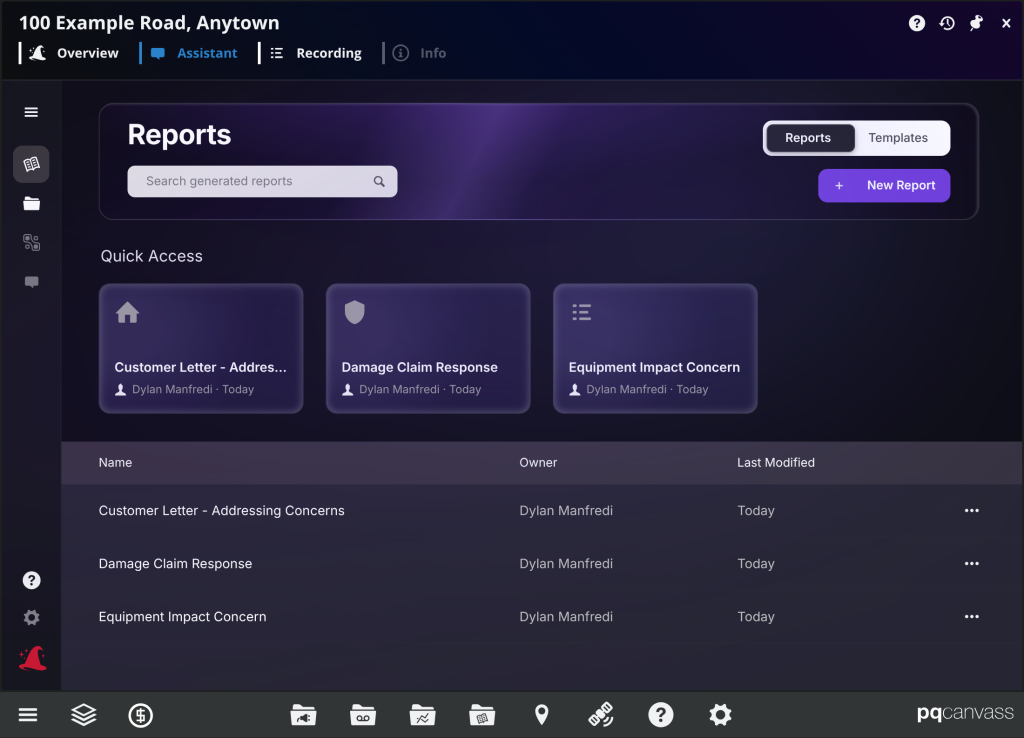The height and width of the screenshot is (738, 1024).
Task: Open bottom toolbar help question mark
Action: coord(661,714)
